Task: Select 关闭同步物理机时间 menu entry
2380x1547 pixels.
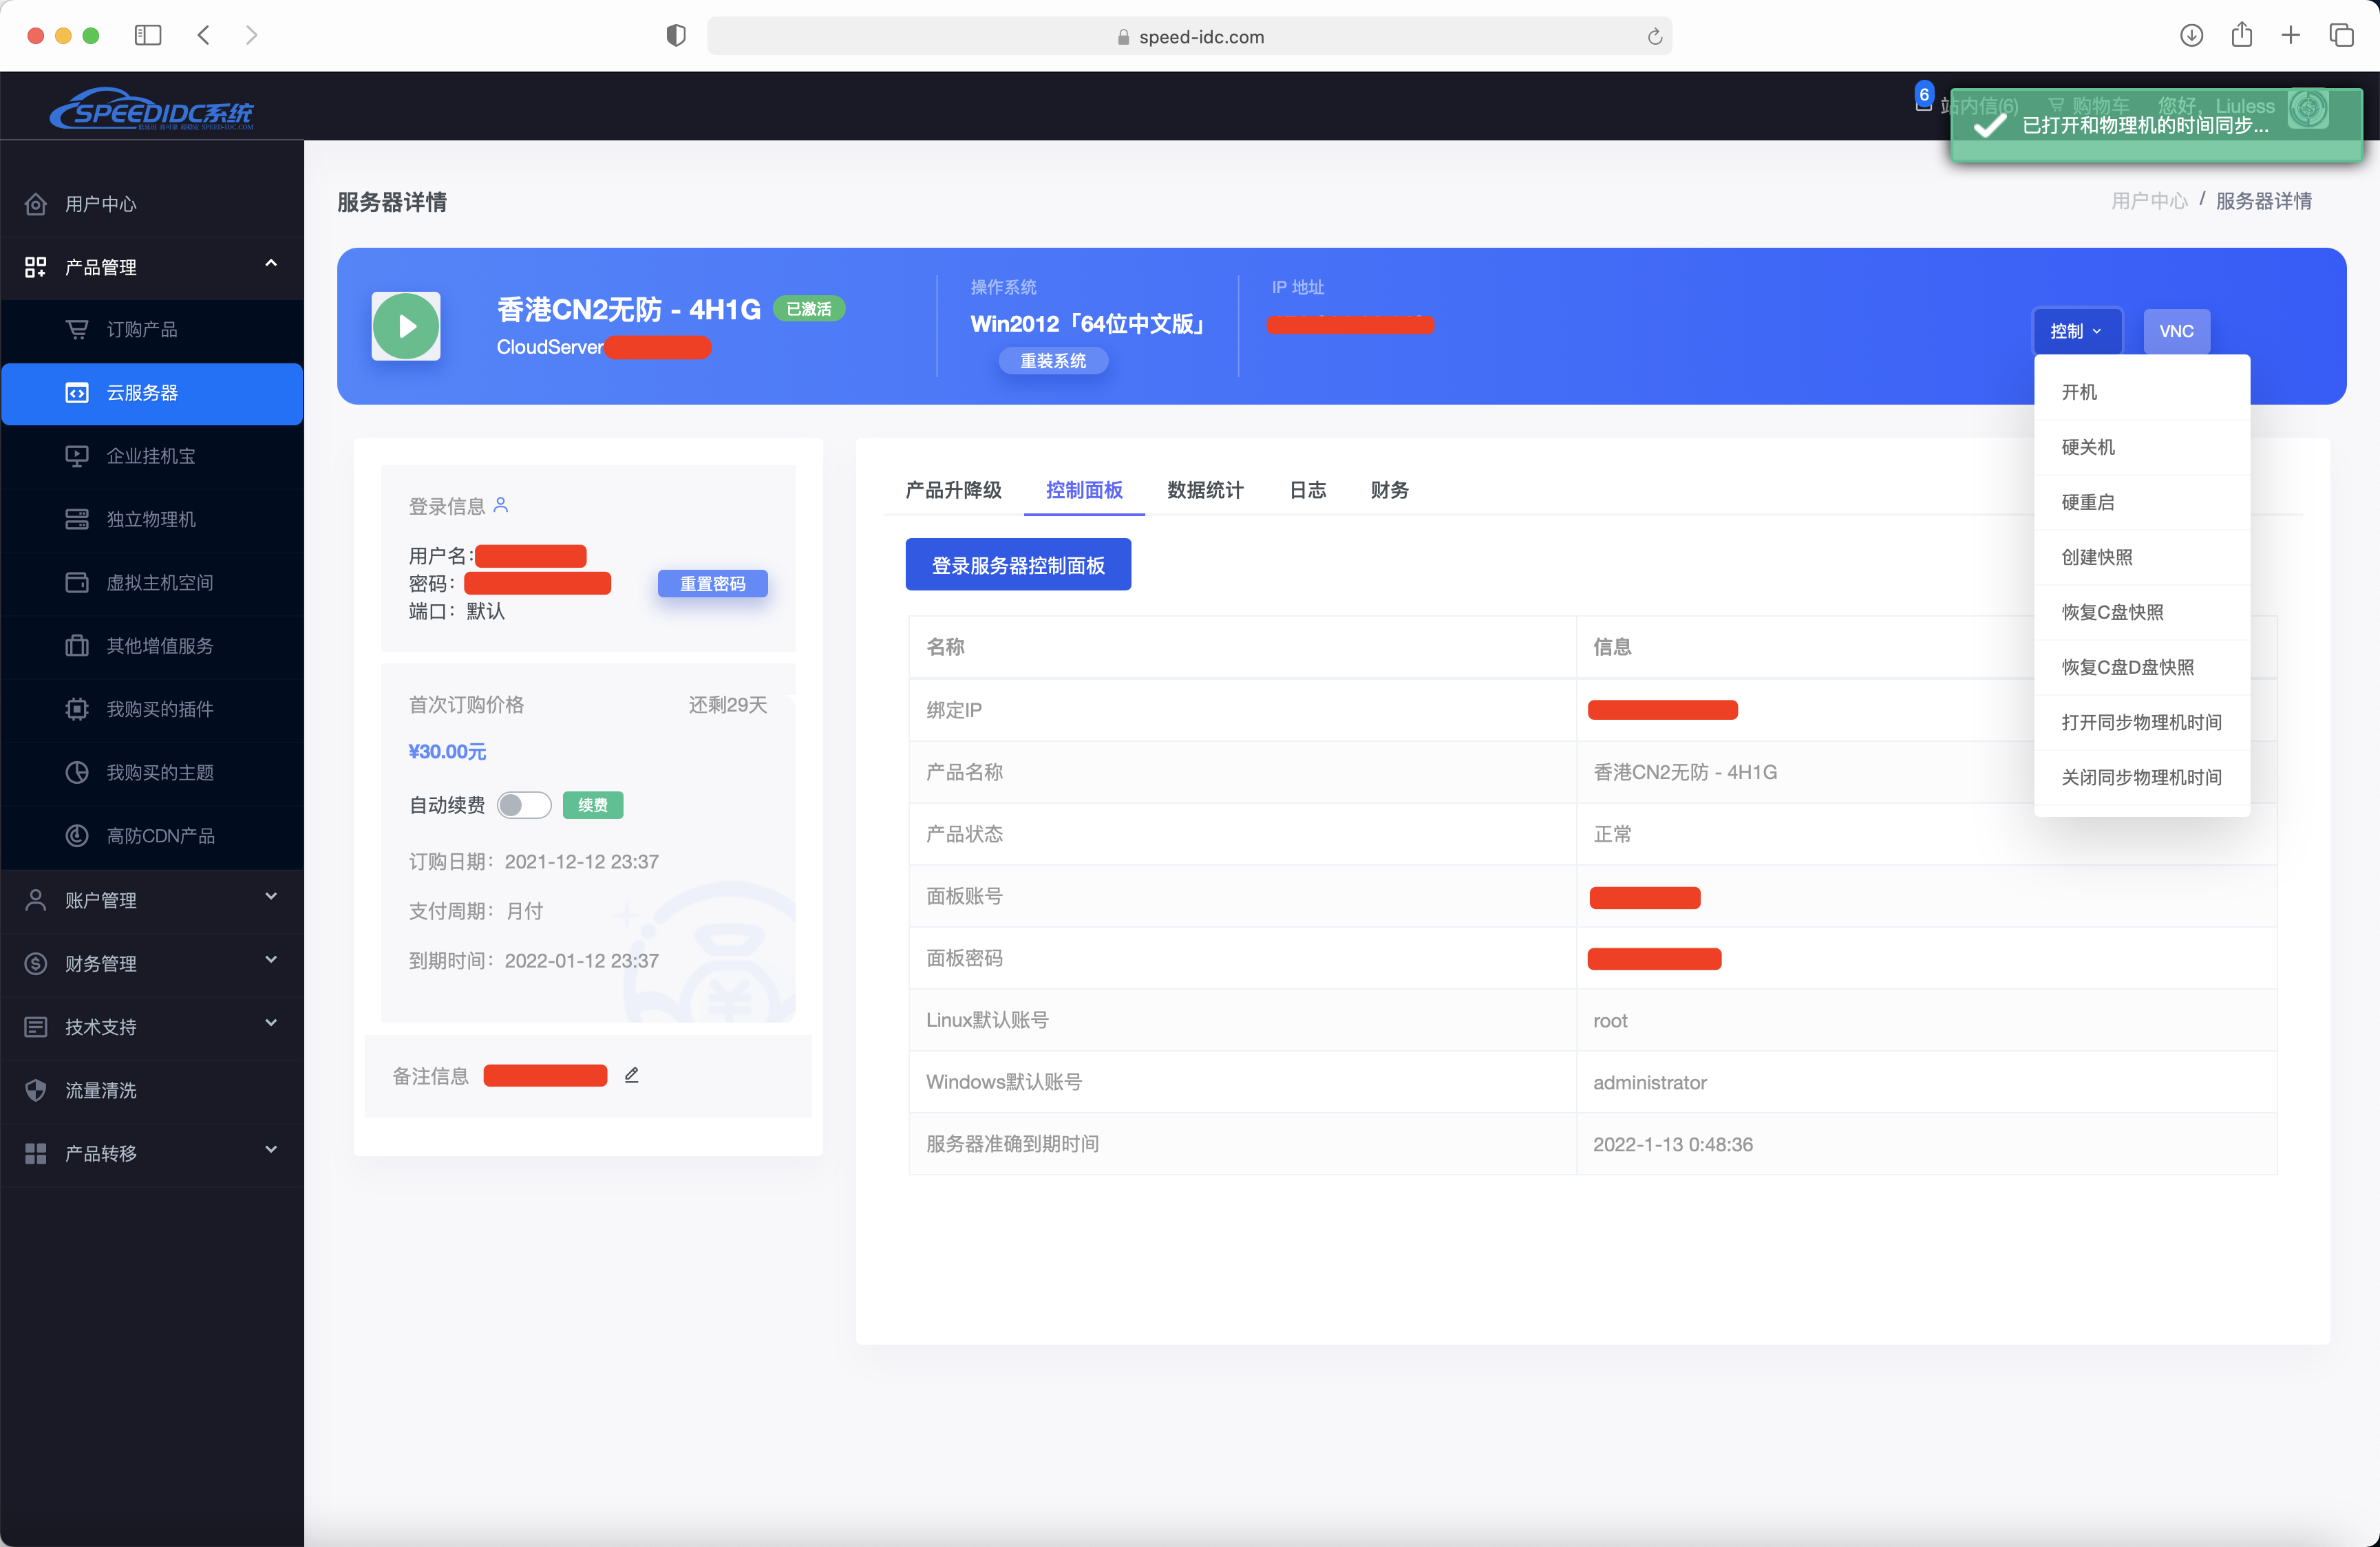Action: point(2142,777)
